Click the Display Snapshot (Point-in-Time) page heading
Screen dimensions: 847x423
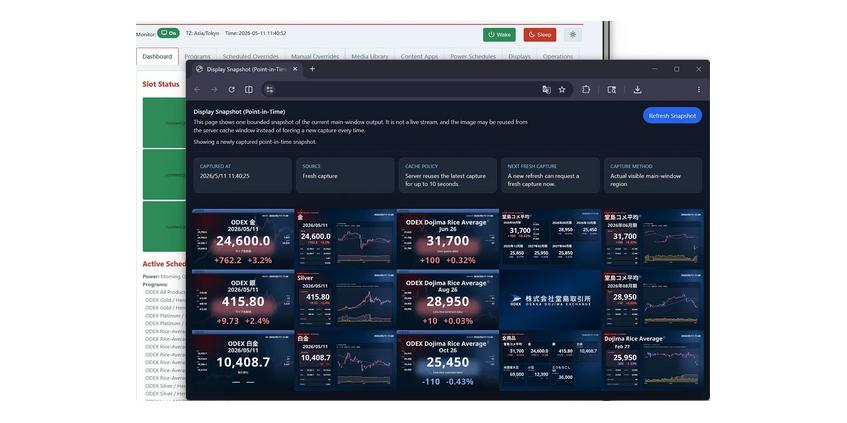239,112
